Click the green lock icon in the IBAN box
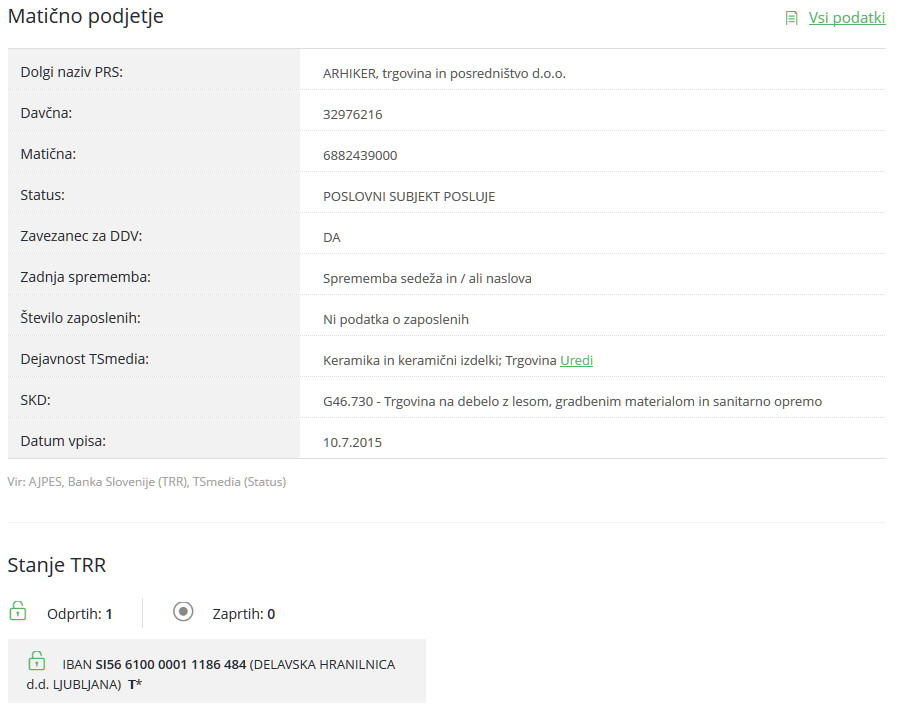The image size is (900, 714). (x=37, y=661)
